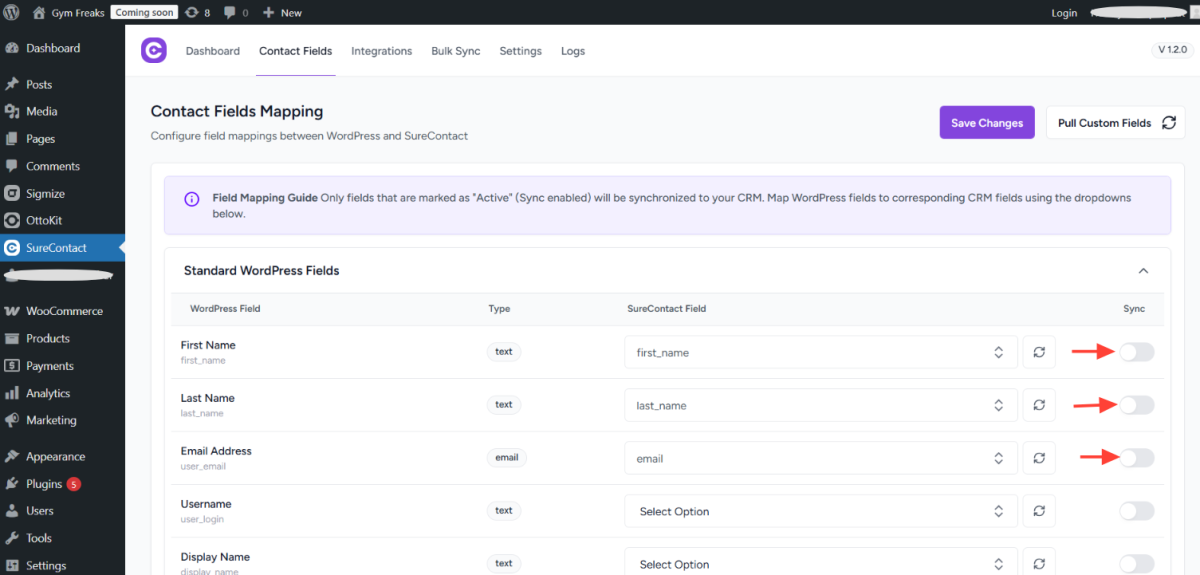The width and height of the screenshot is (1200, 575).
Task: Toggle the Username sync switch
Action: pos(1136,511)
